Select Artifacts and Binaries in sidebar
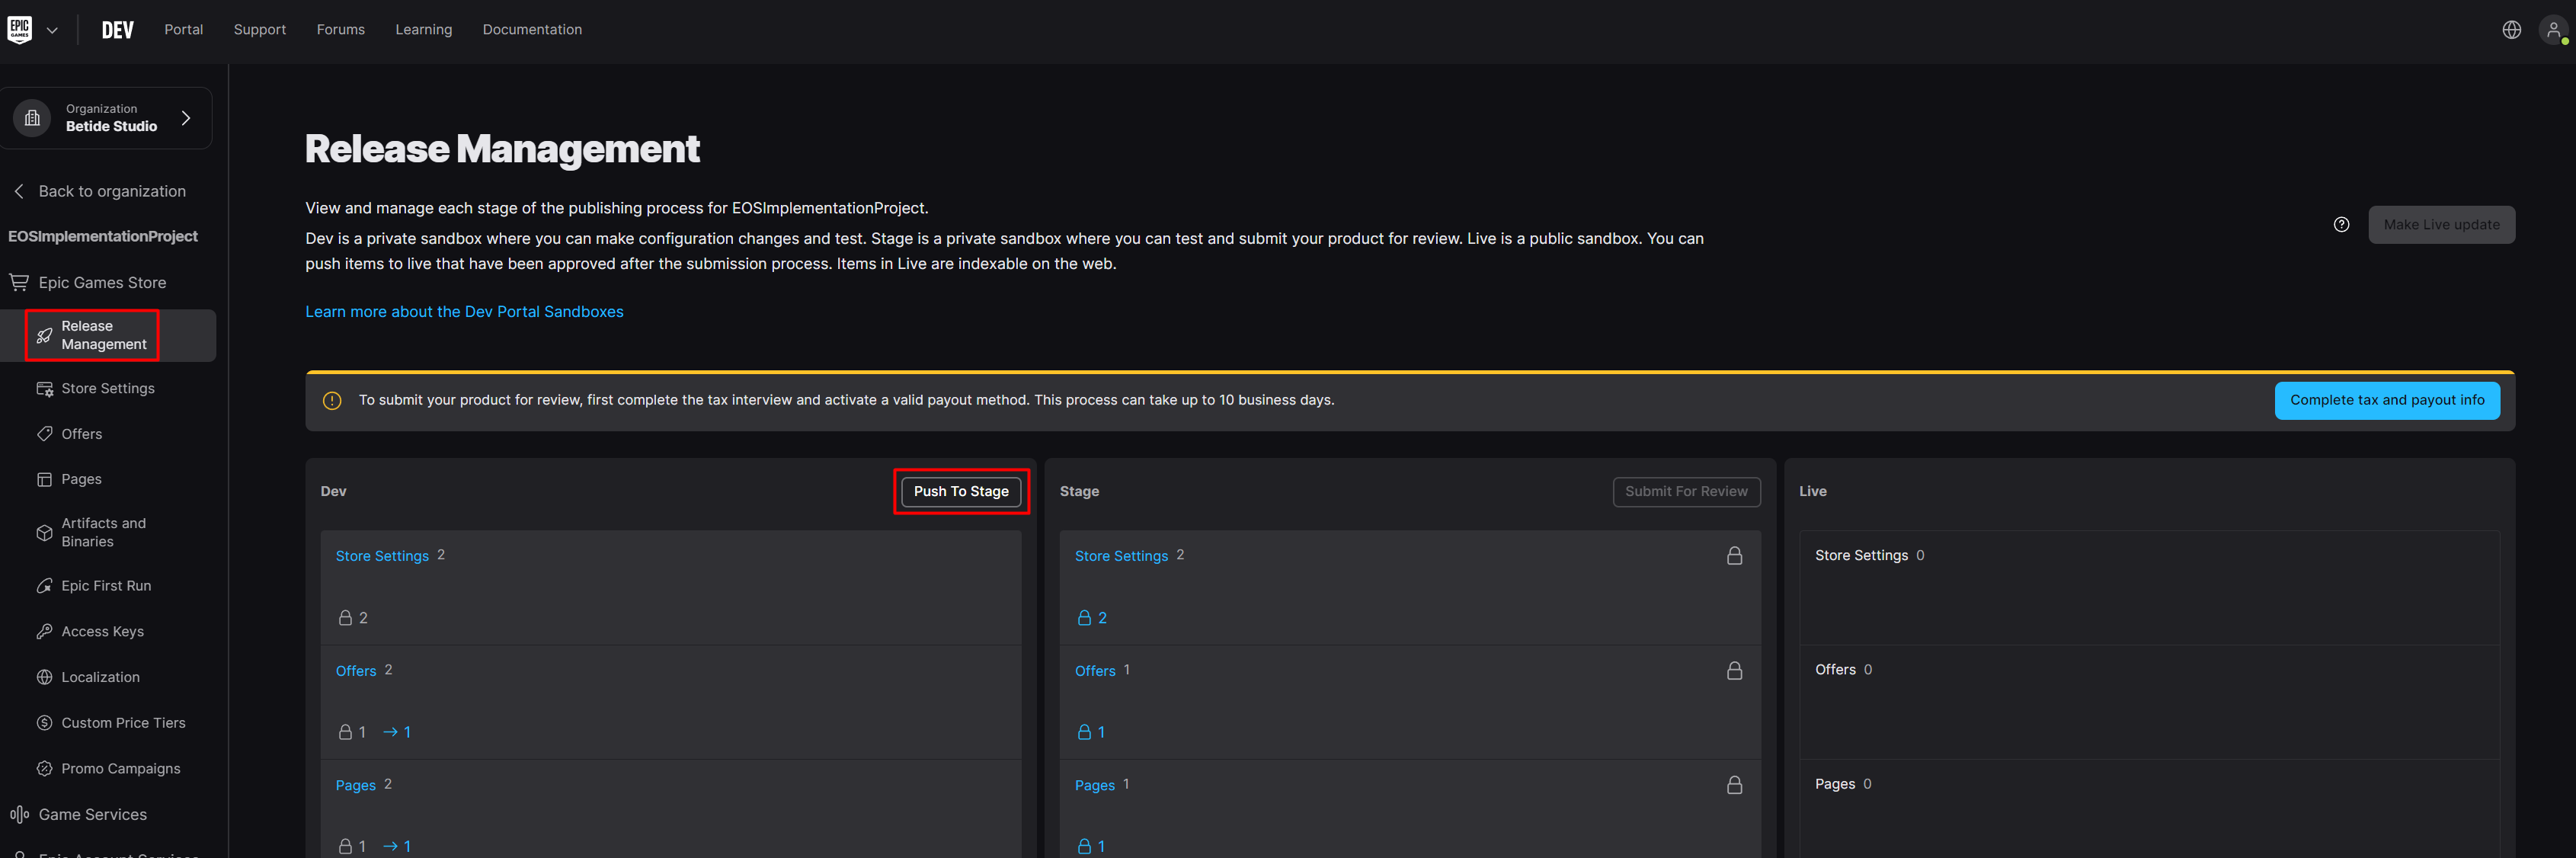 pos(103,532)
